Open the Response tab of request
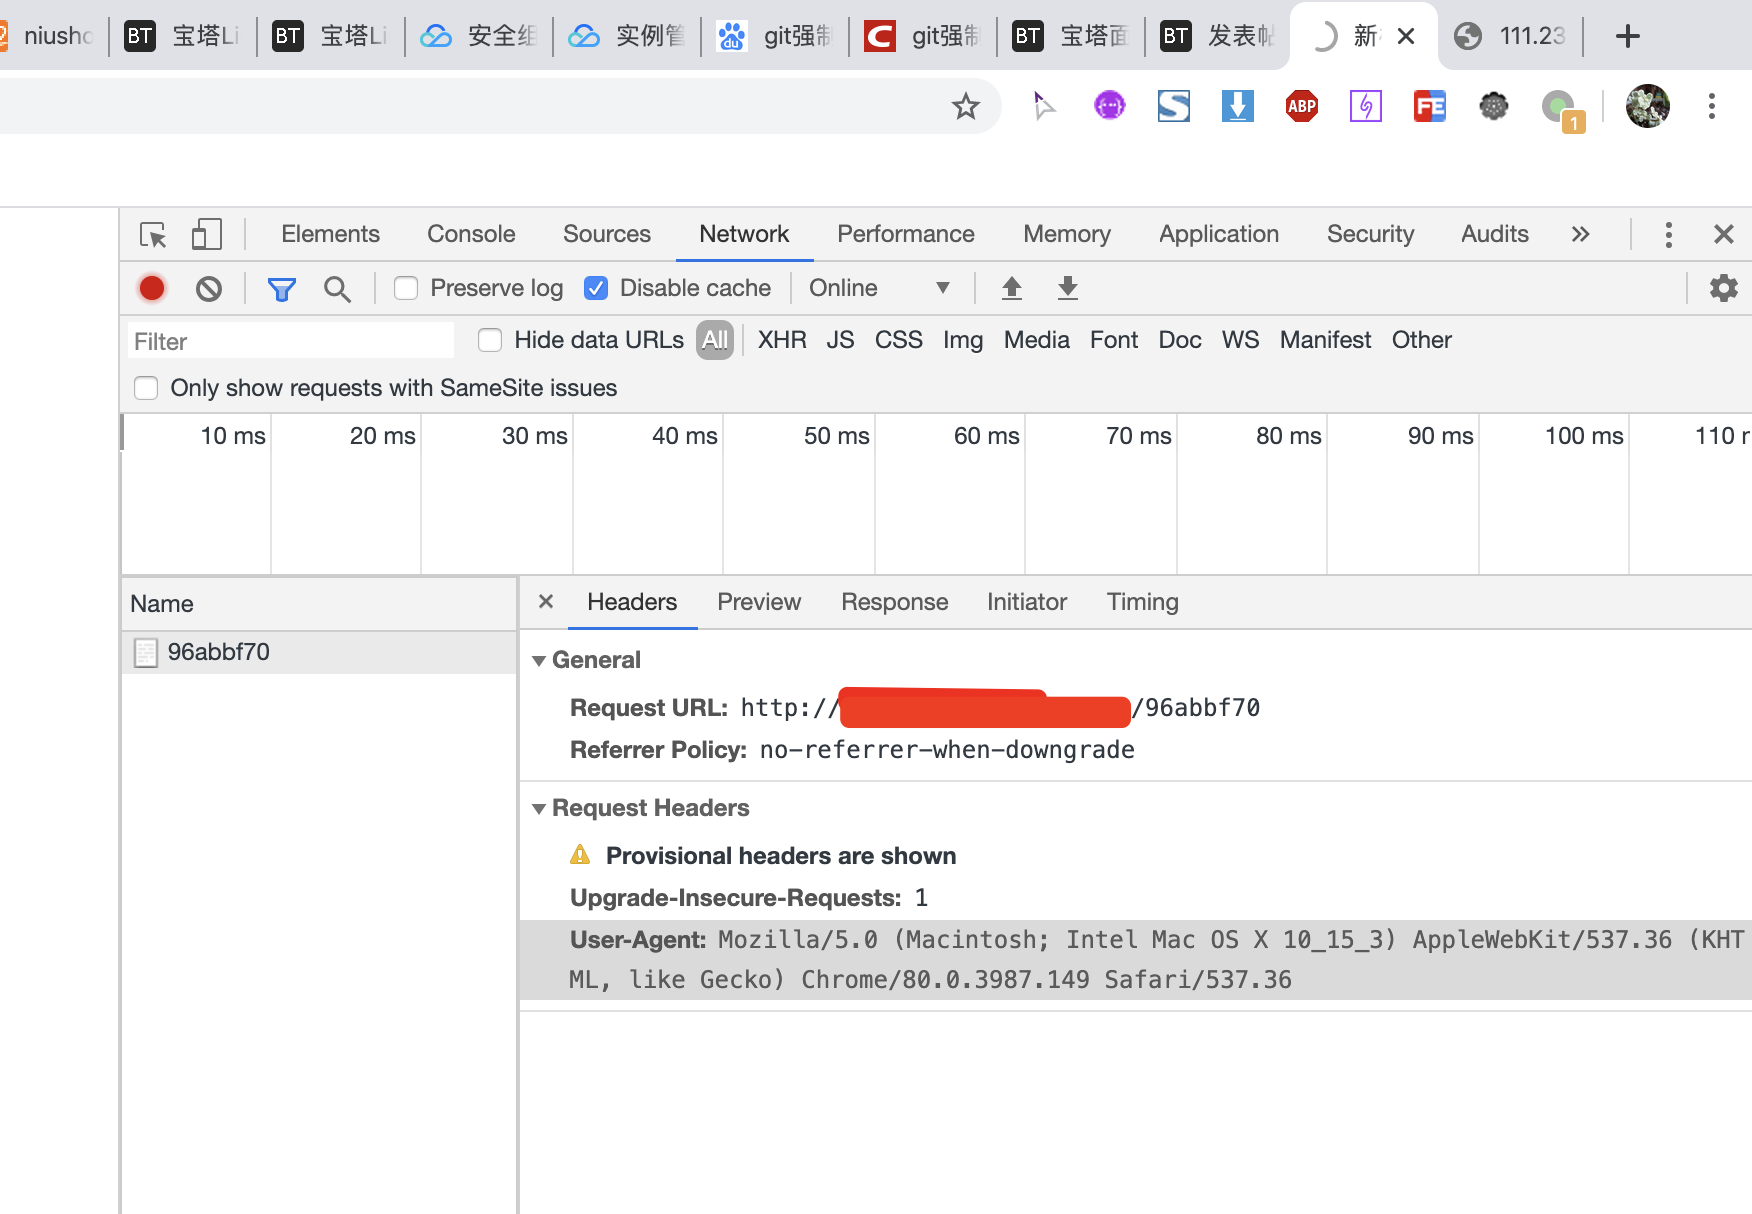Viewport: 1752px width, 1214px height. [x=894, y=602]
